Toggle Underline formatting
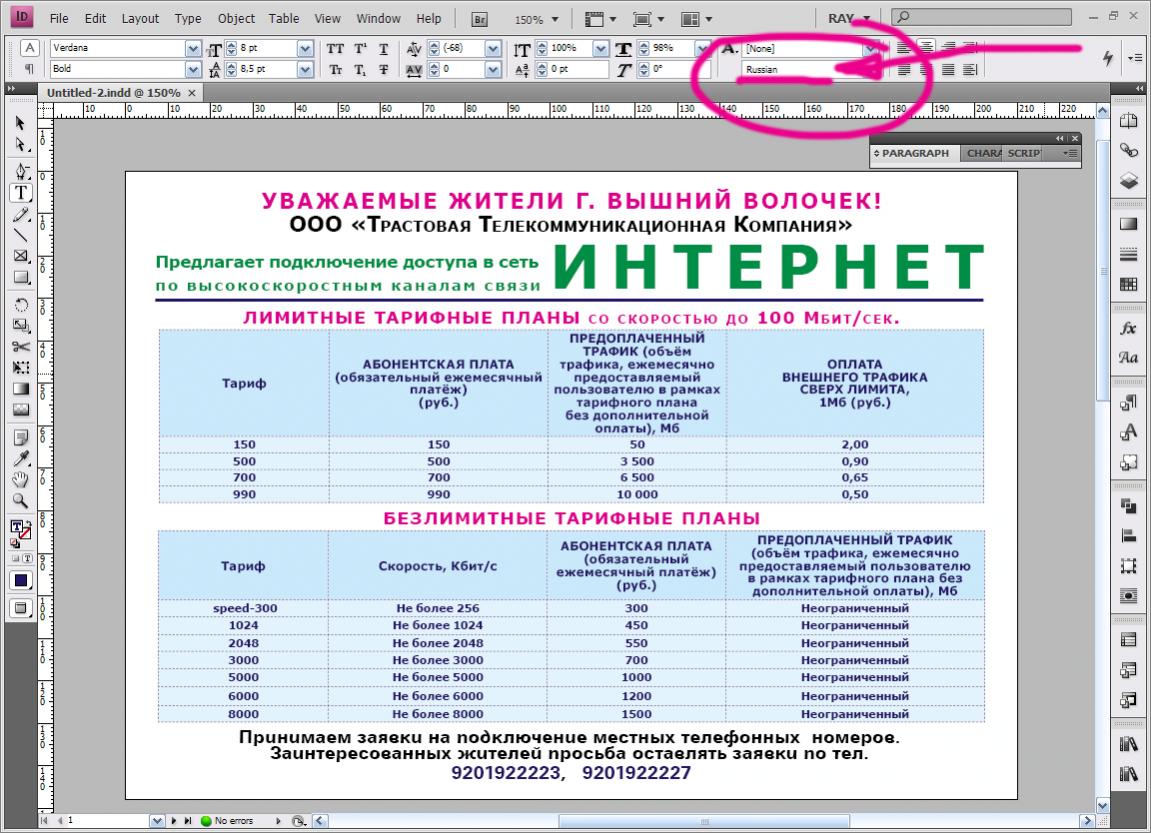 click(384, 49)
